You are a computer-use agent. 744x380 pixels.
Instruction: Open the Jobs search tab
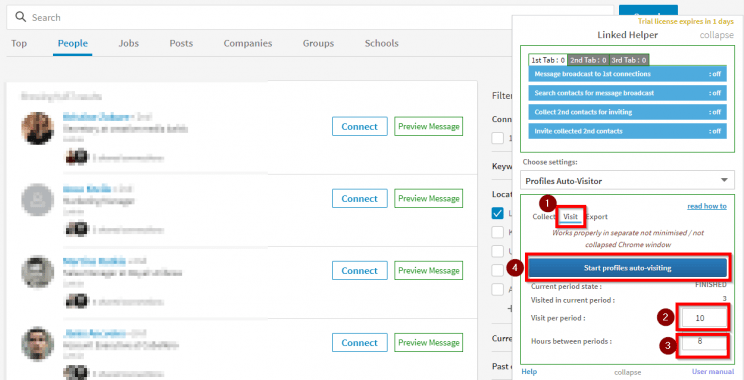click(x=129, y=43)
